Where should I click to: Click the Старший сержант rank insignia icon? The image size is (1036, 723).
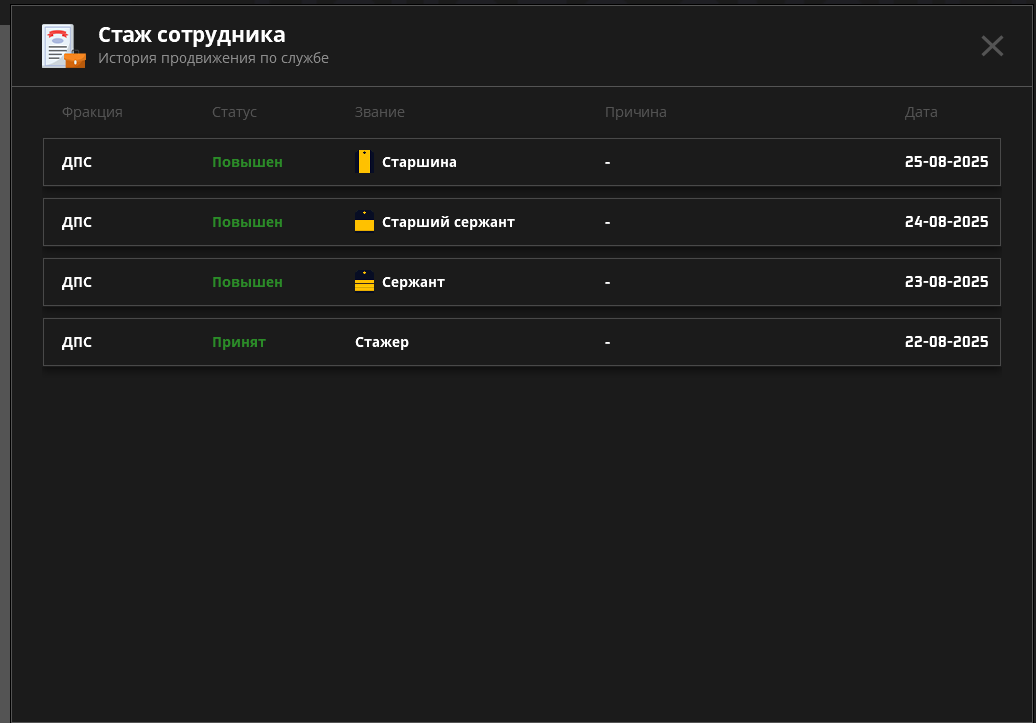click(364, 221)
